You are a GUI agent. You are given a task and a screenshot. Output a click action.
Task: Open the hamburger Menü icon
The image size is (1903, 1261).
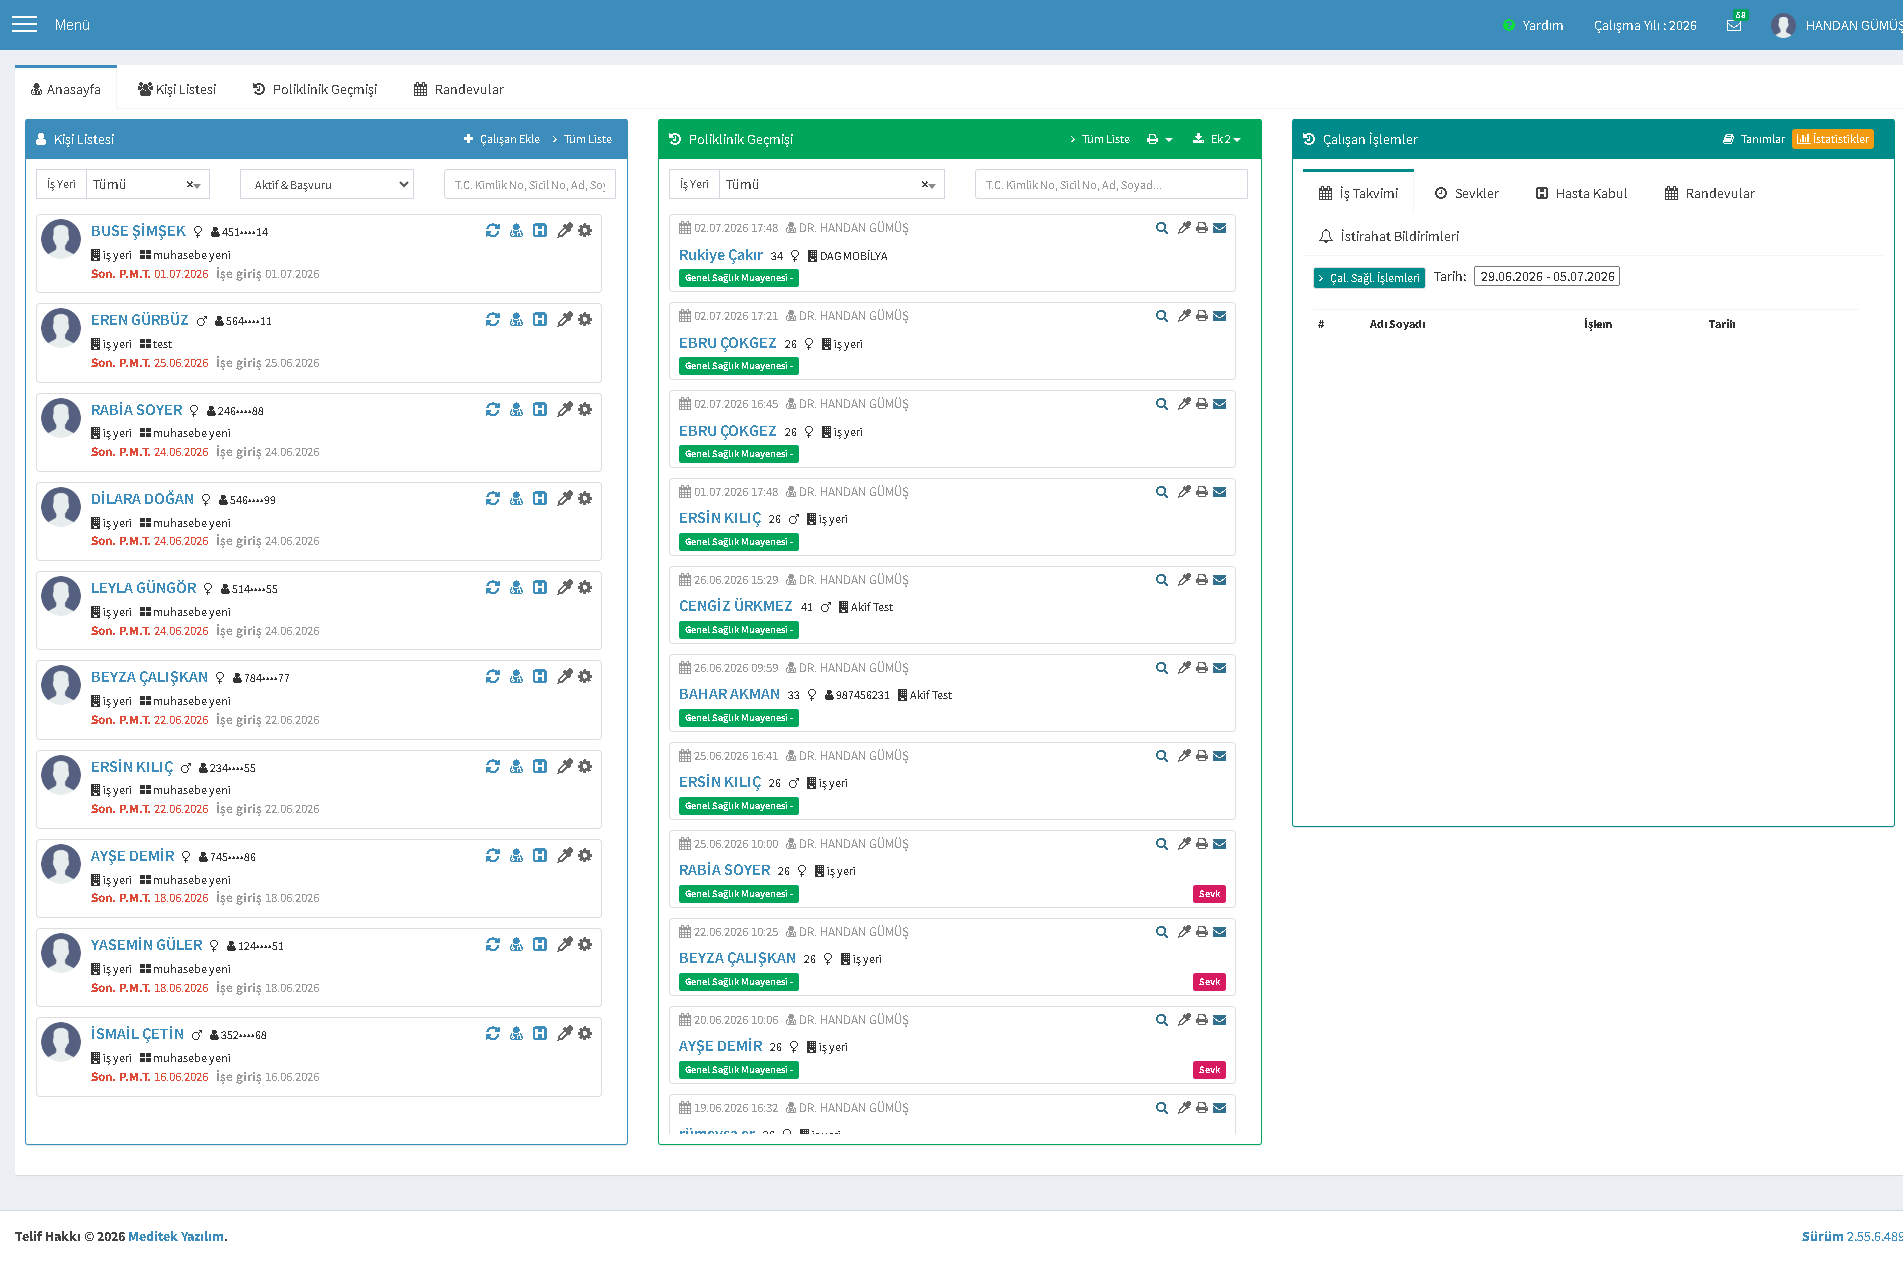24,24
